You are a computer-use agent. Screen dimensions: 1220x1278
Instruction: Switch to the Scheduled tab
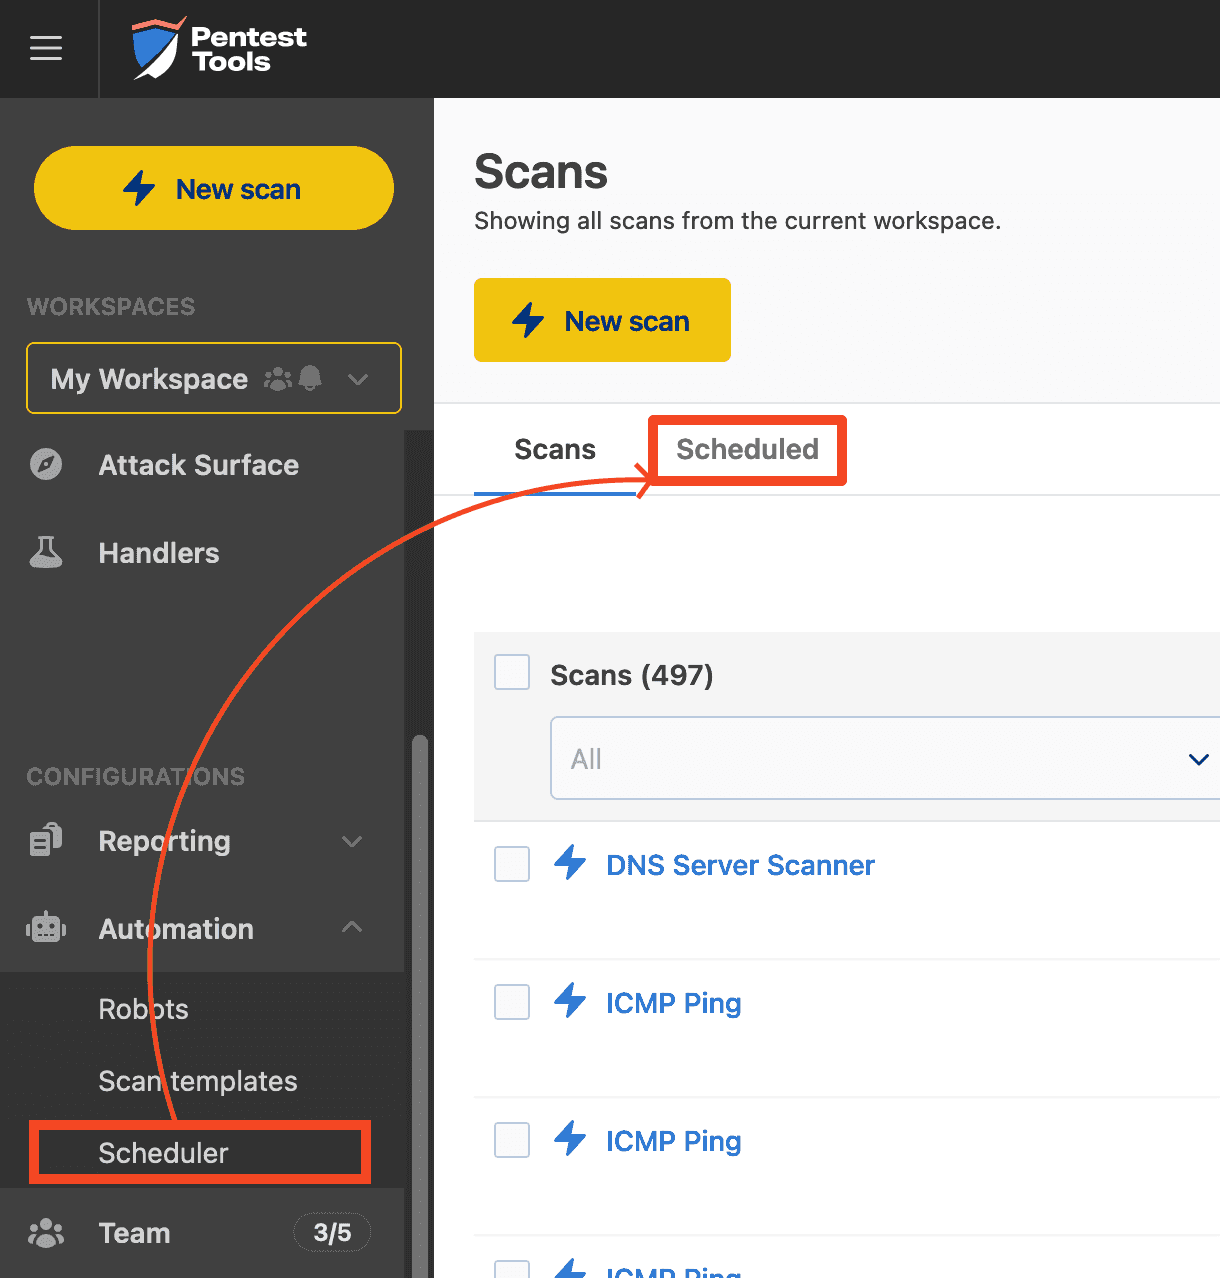(x=747, y=450)
